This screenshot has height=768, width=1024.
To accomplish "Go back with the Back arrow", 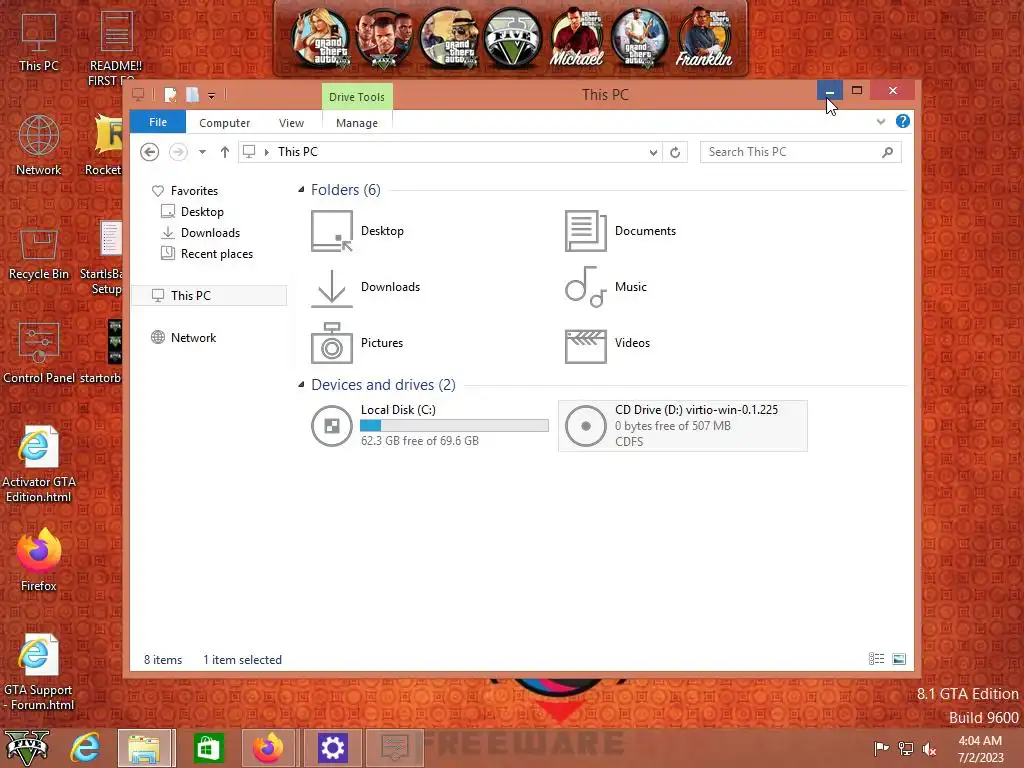I will coord(150,152).
